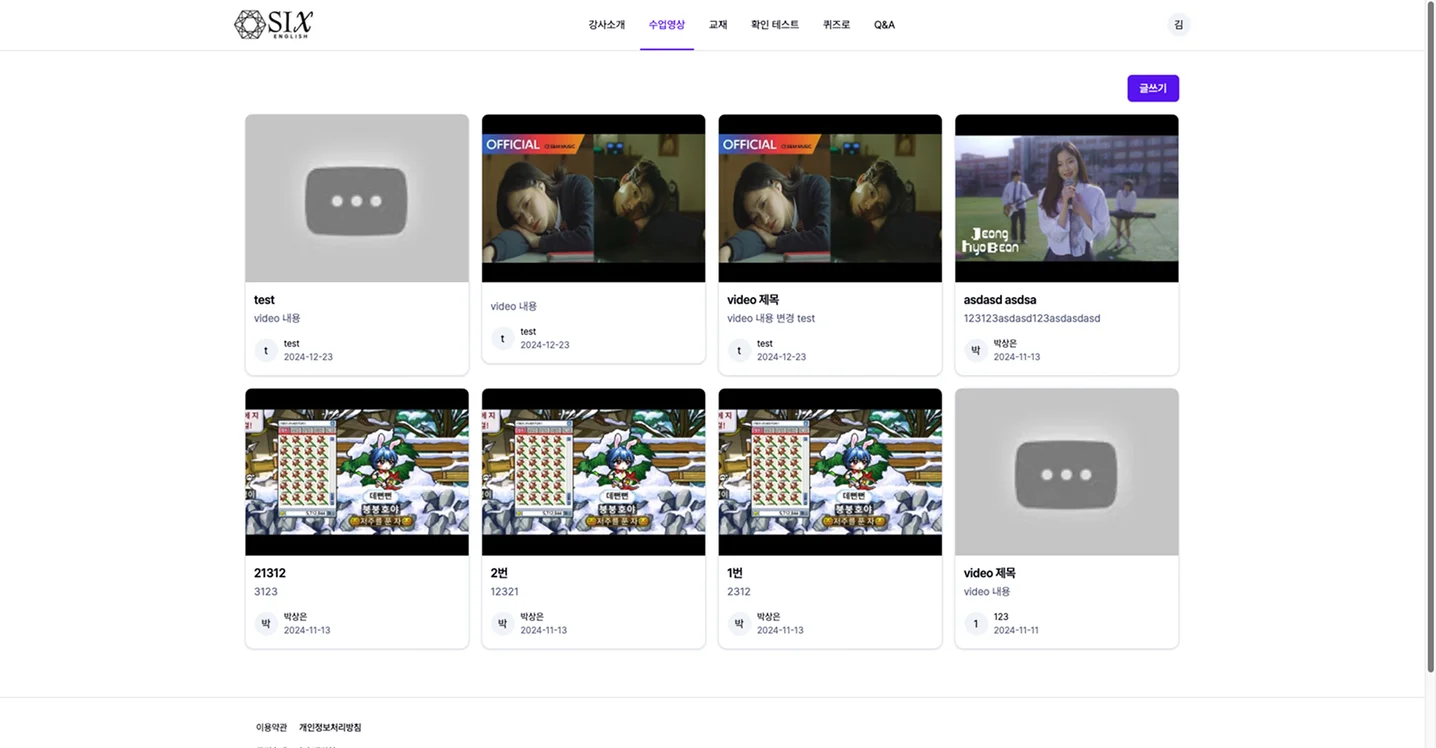Click the SIX English logo
This screenshot has width=1436, height=748.
[273, 24]
